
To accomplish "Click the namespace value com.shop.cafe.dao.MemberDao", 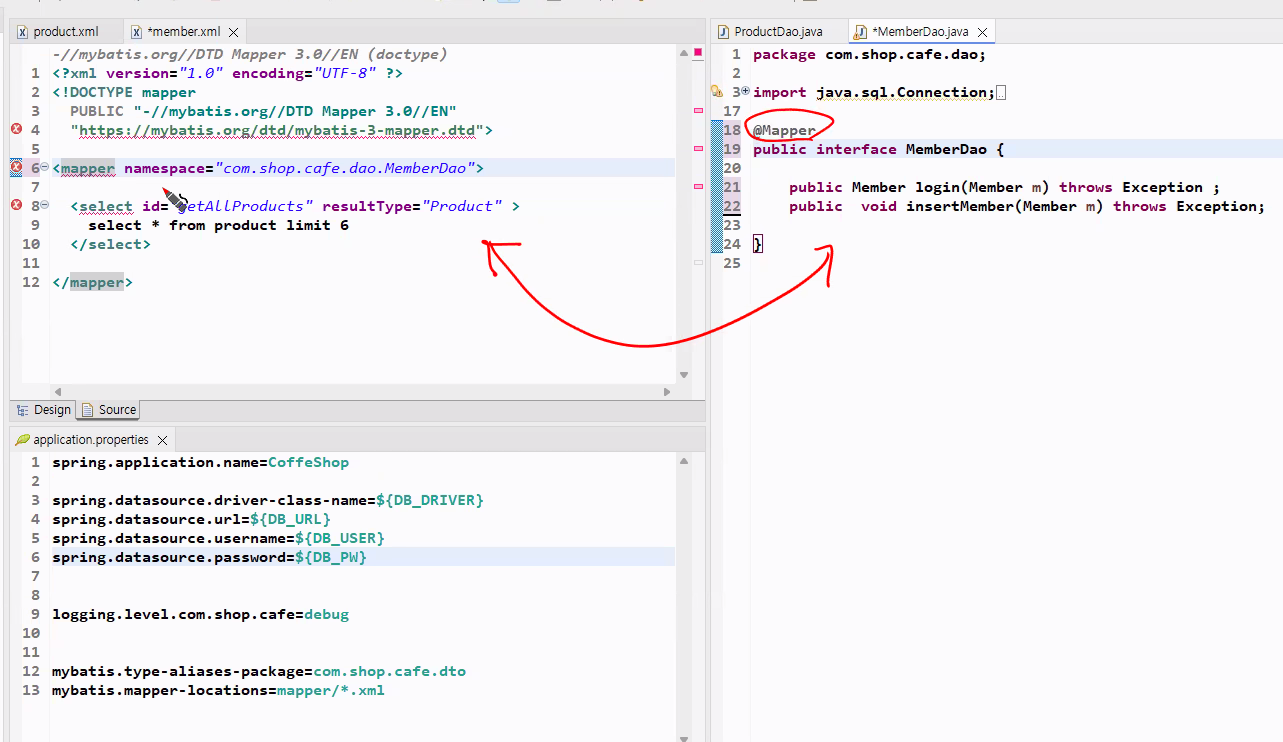I will pyautogui.click(x=345, y=168).
